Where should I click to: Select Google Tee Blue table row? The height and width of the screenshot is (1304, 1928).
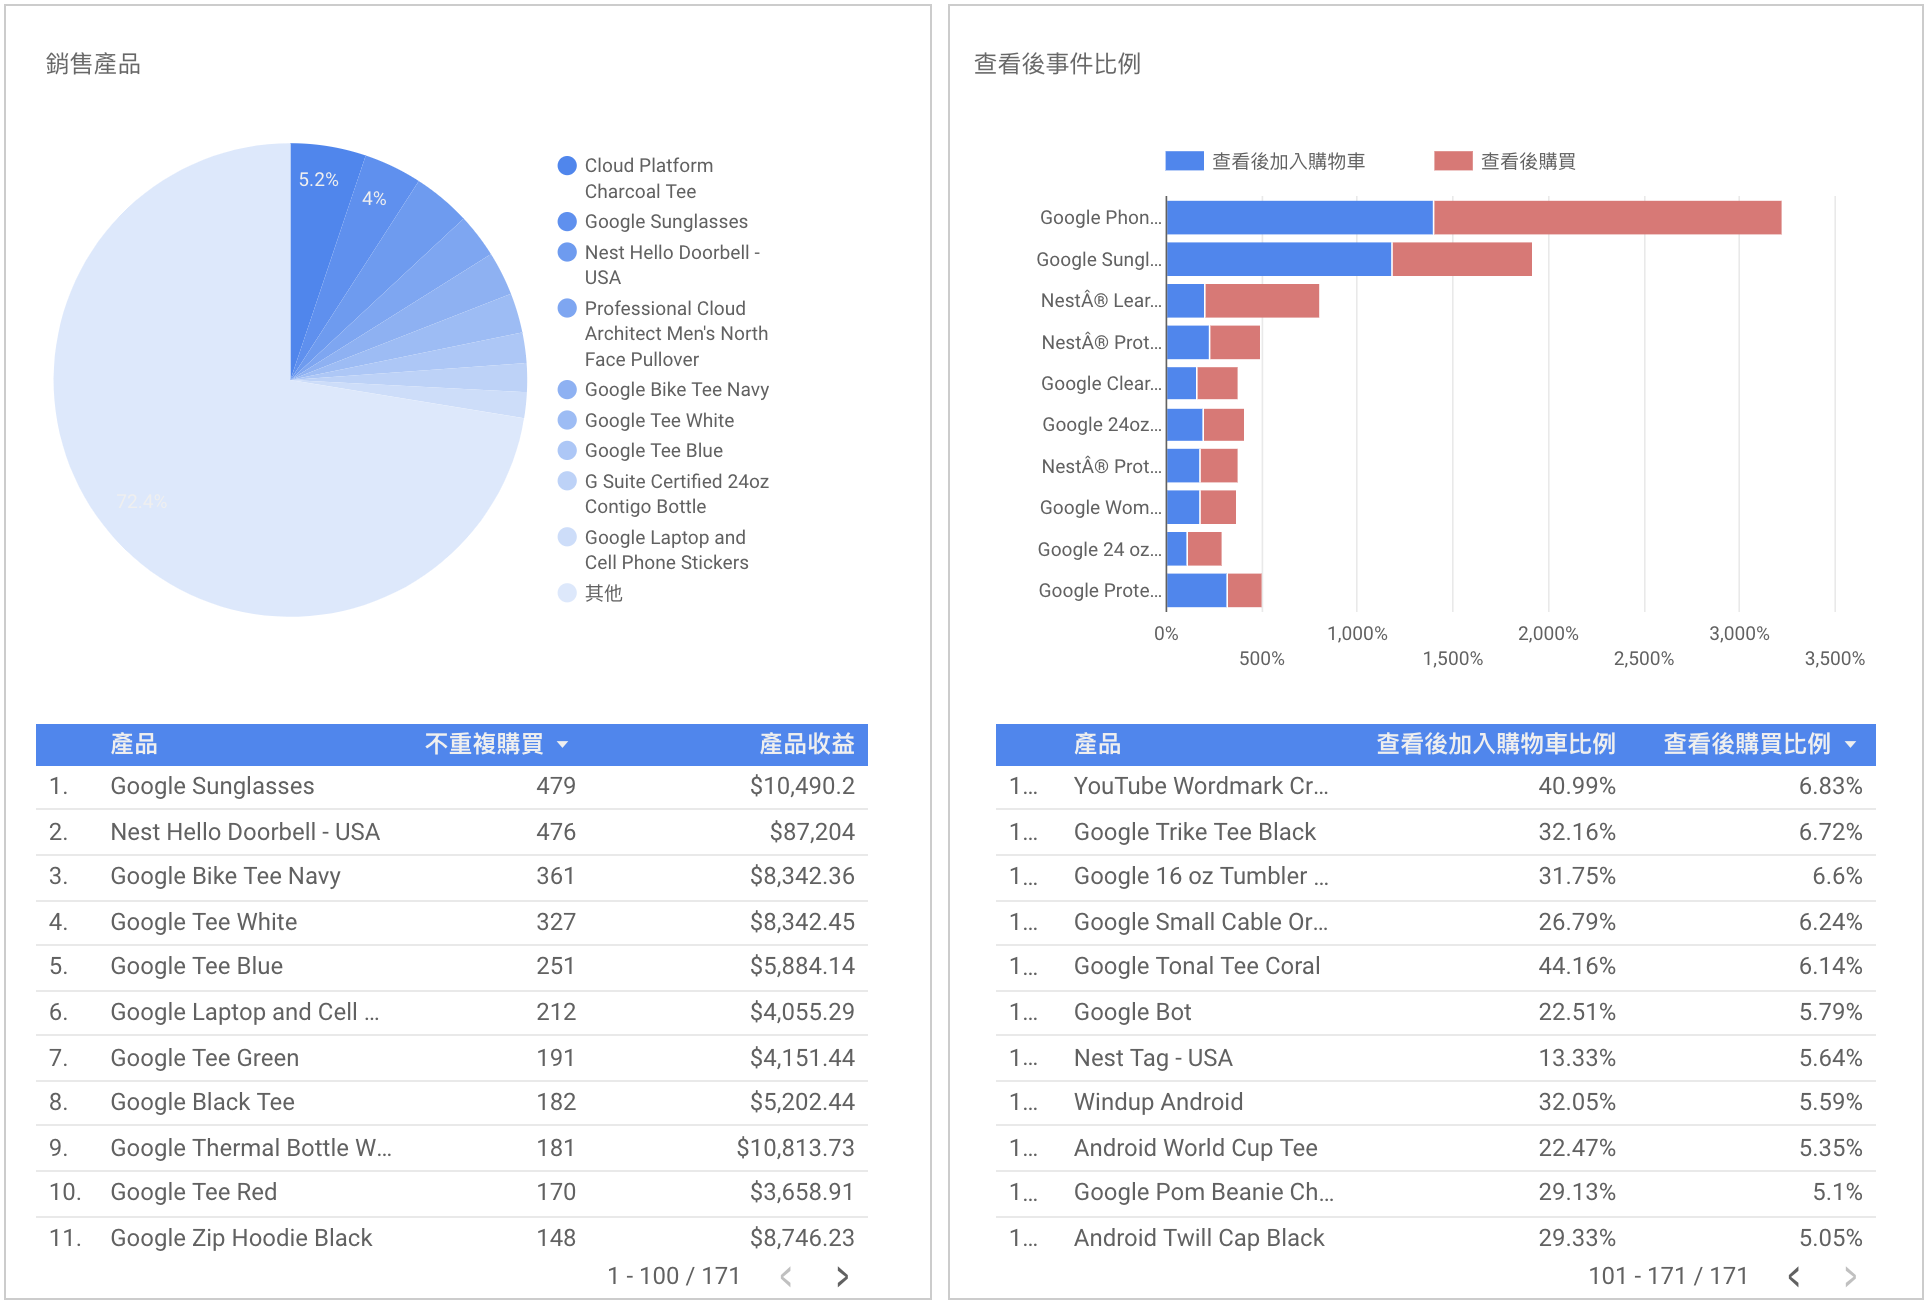[452, 967]
